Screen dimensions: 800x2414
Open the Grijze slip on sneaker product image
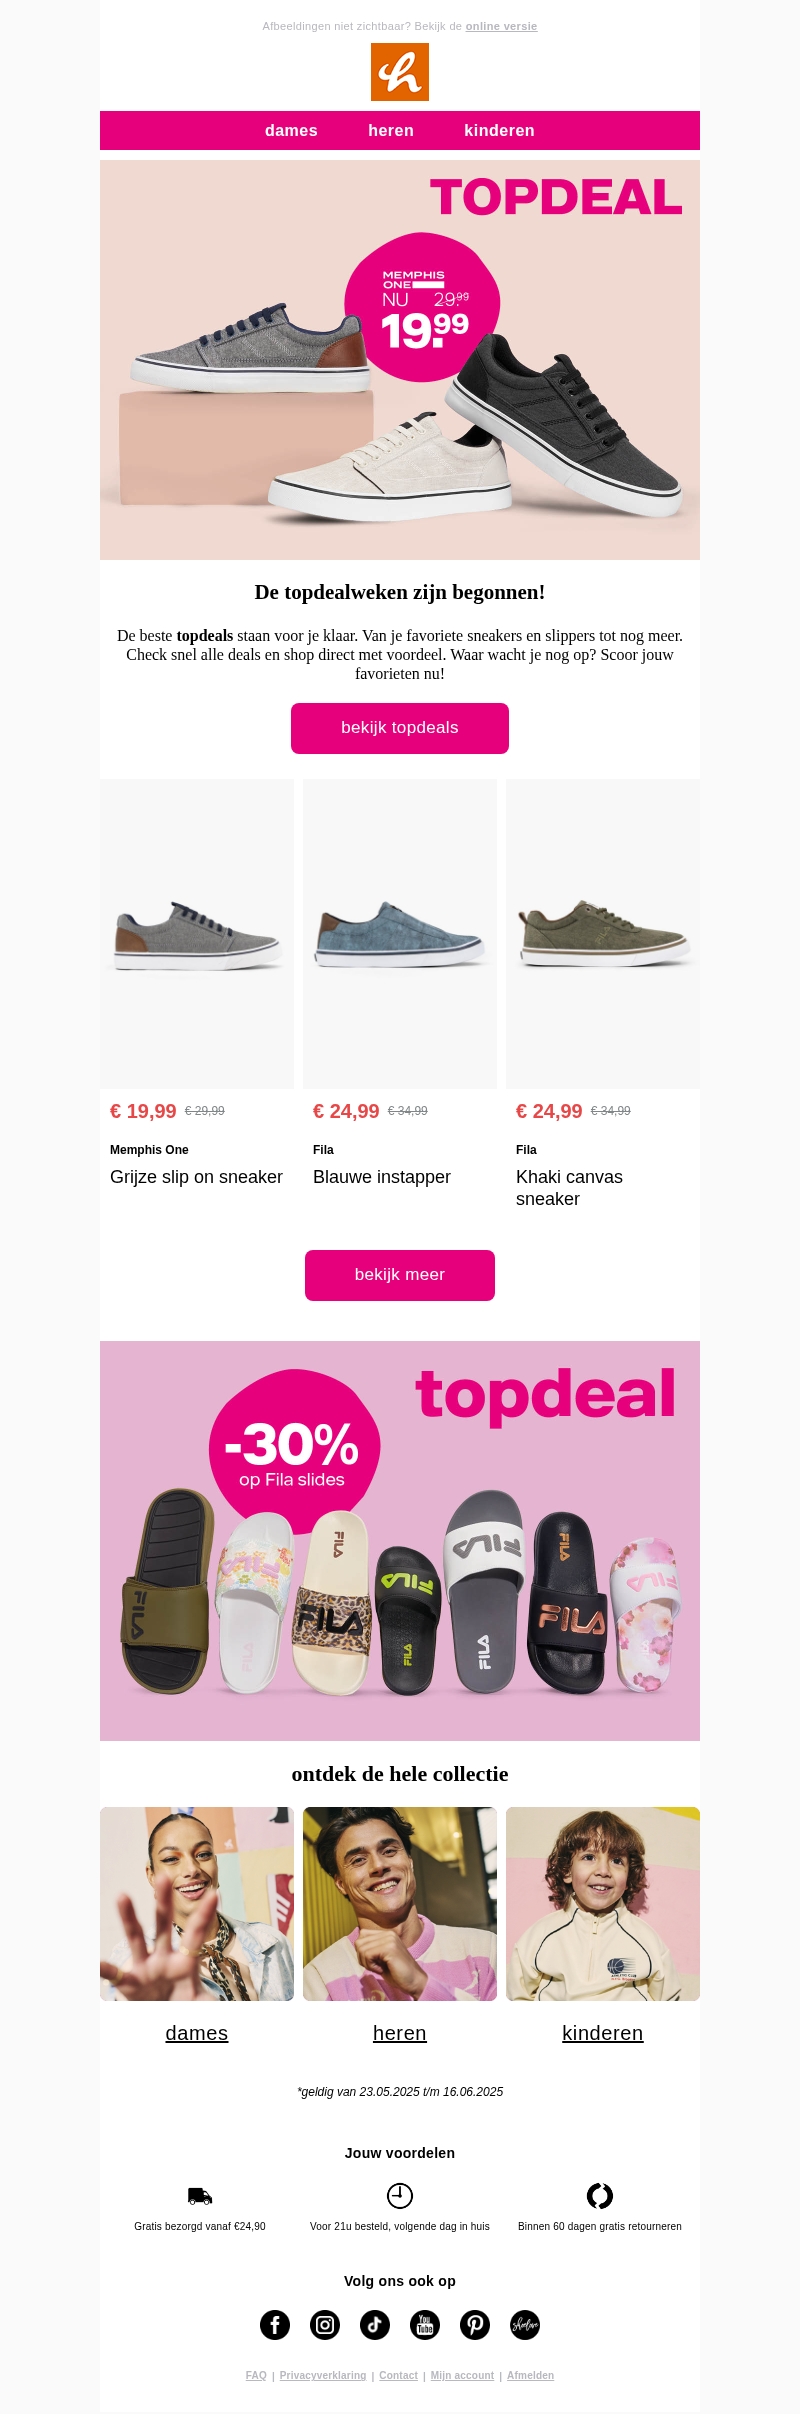pyautogui.click(x=197, y=934)
